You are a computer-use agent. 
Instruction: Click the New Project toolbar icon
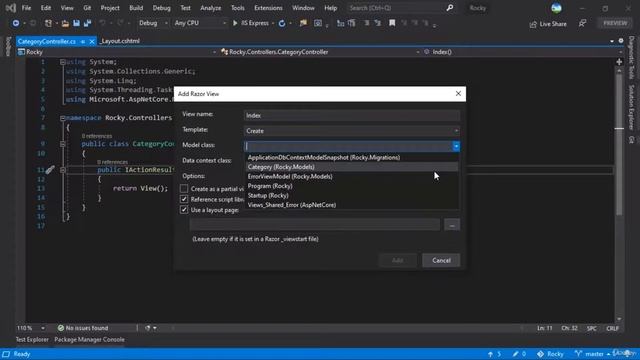click(48, 23)
